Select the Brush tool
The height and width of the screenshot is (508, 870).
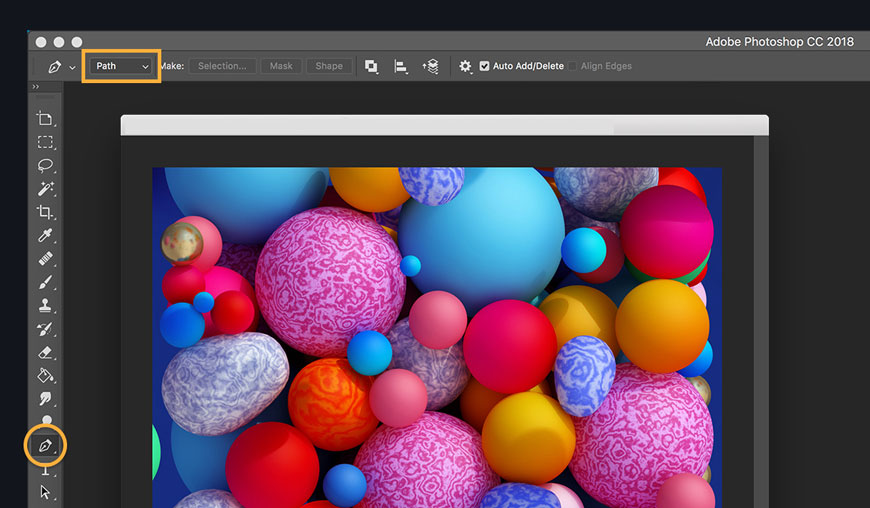(x=45, y=282)
